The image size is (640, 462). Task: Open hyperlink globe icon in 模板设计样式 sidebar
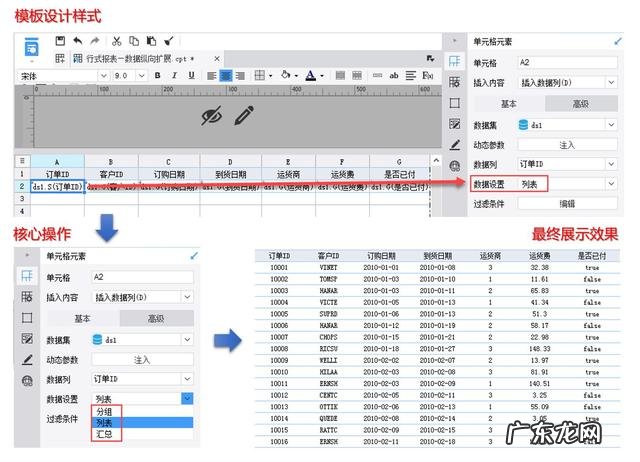pos(455,166)
